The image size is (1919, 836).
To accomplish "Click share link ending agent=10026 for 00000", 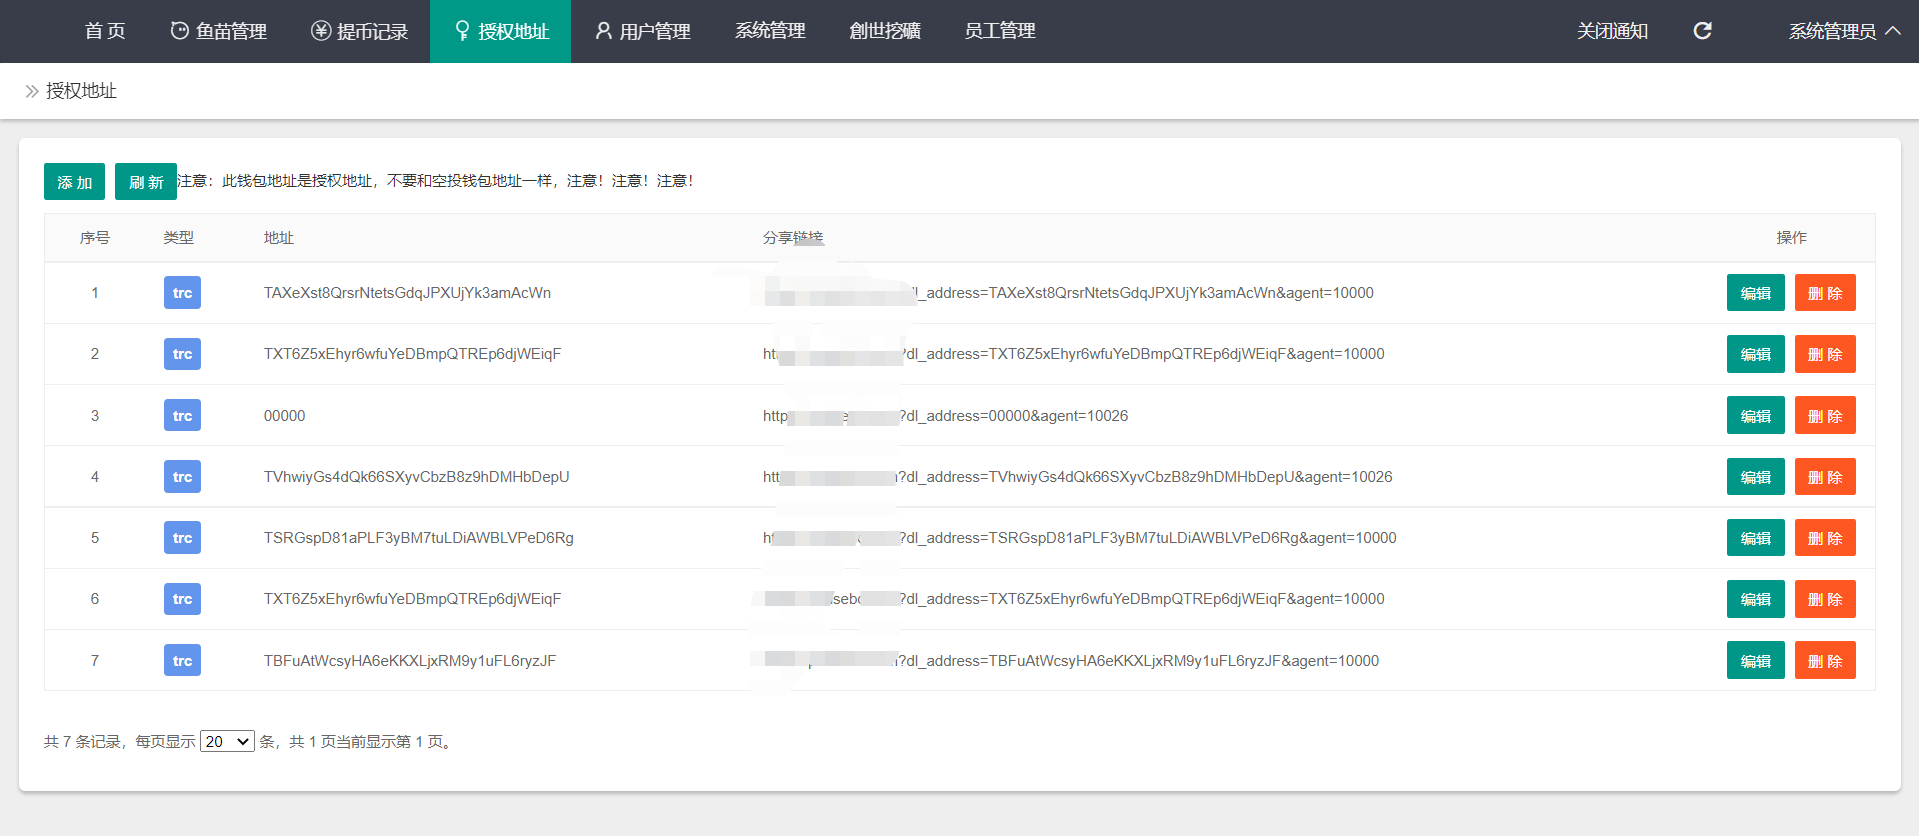I will 945,416.
